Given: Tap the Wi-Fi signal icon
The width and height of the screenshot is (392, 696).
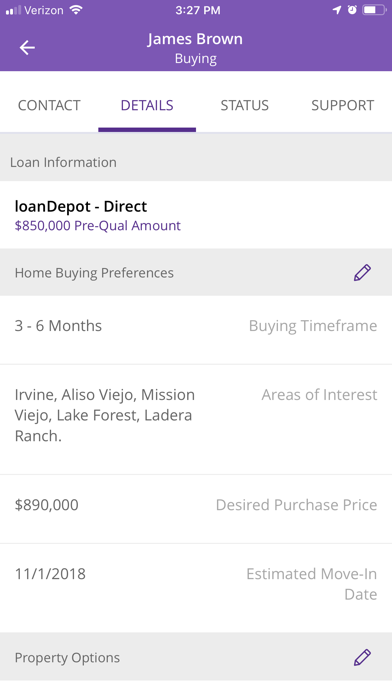Looking at the screenshot, I should pyautogui.click(x=76, y=10).
